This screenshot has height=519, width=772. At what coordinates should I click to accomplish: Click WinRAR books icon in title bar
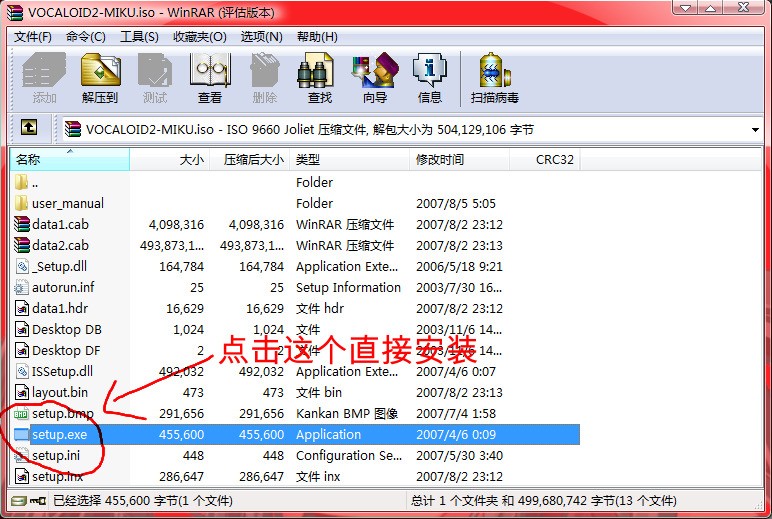point(15,12)
